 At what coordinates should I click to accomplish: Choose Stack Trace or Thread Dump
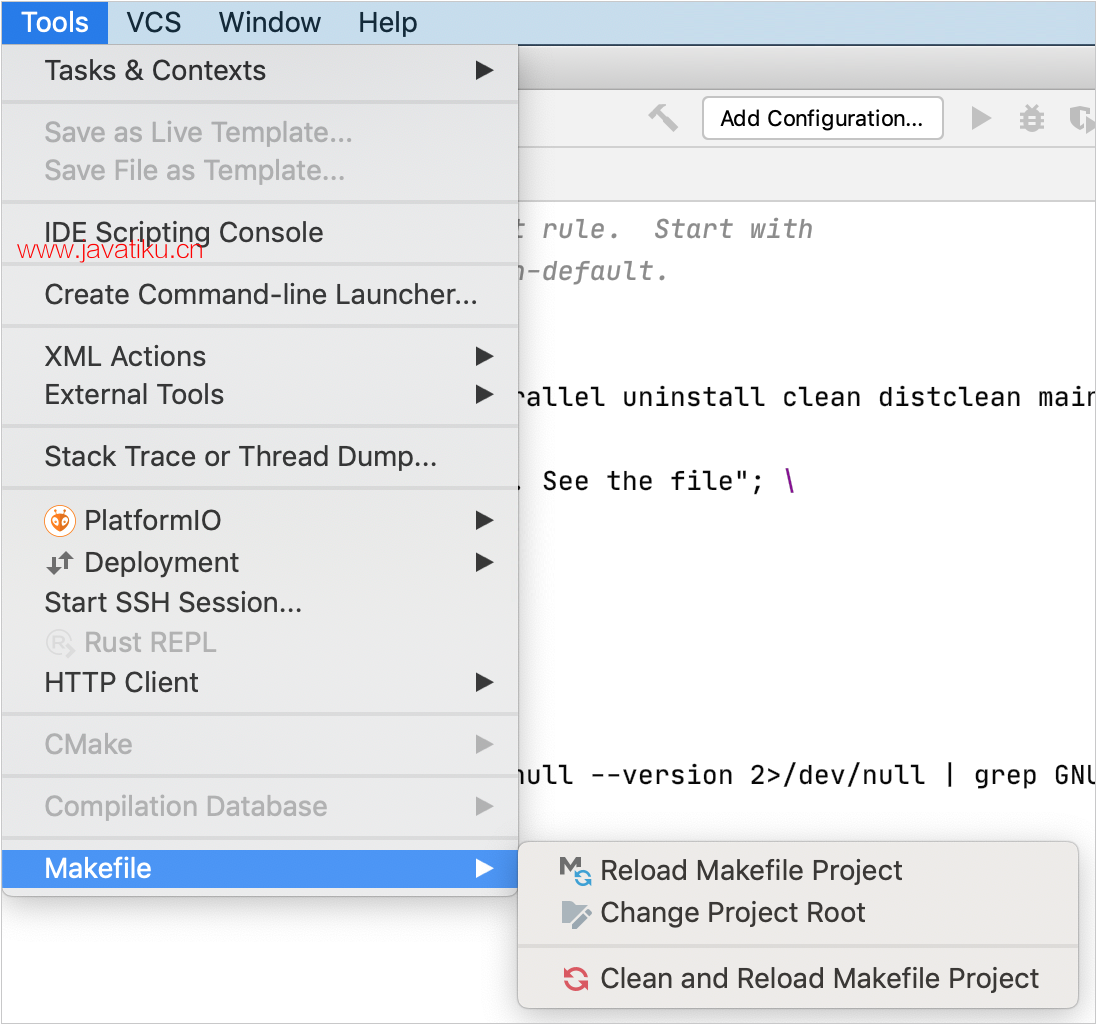coord(260,457)
